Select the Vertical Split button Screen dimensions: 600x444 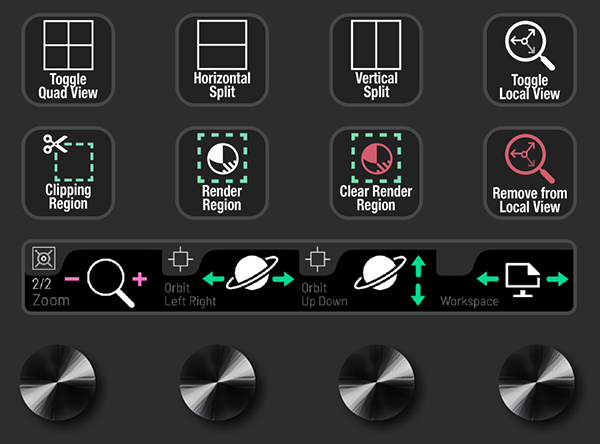pos(376,60)
